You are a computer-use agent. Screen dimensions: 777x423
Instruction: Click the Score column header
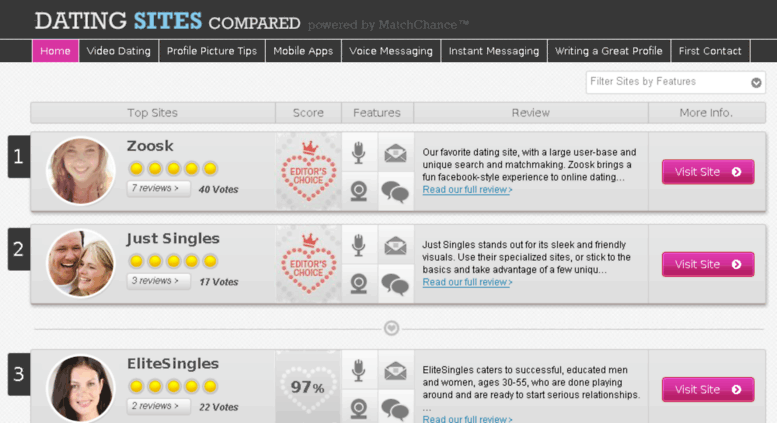pyautogui.click(x=308, y=113)
